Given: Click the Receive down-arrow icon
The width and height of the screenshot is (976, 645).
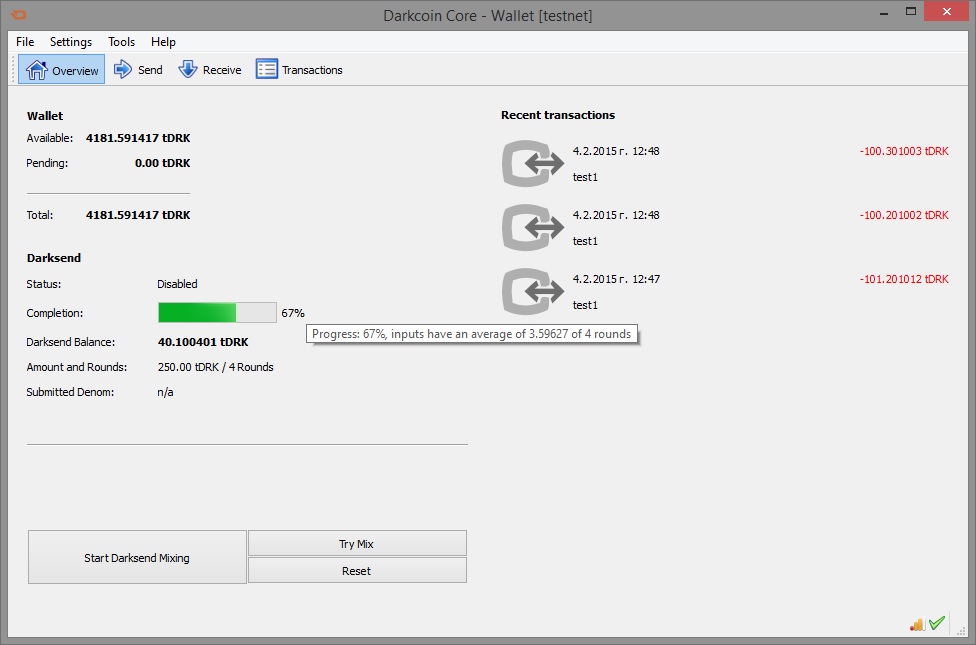Looking at the screenshot, I should [x=187, y=69].
